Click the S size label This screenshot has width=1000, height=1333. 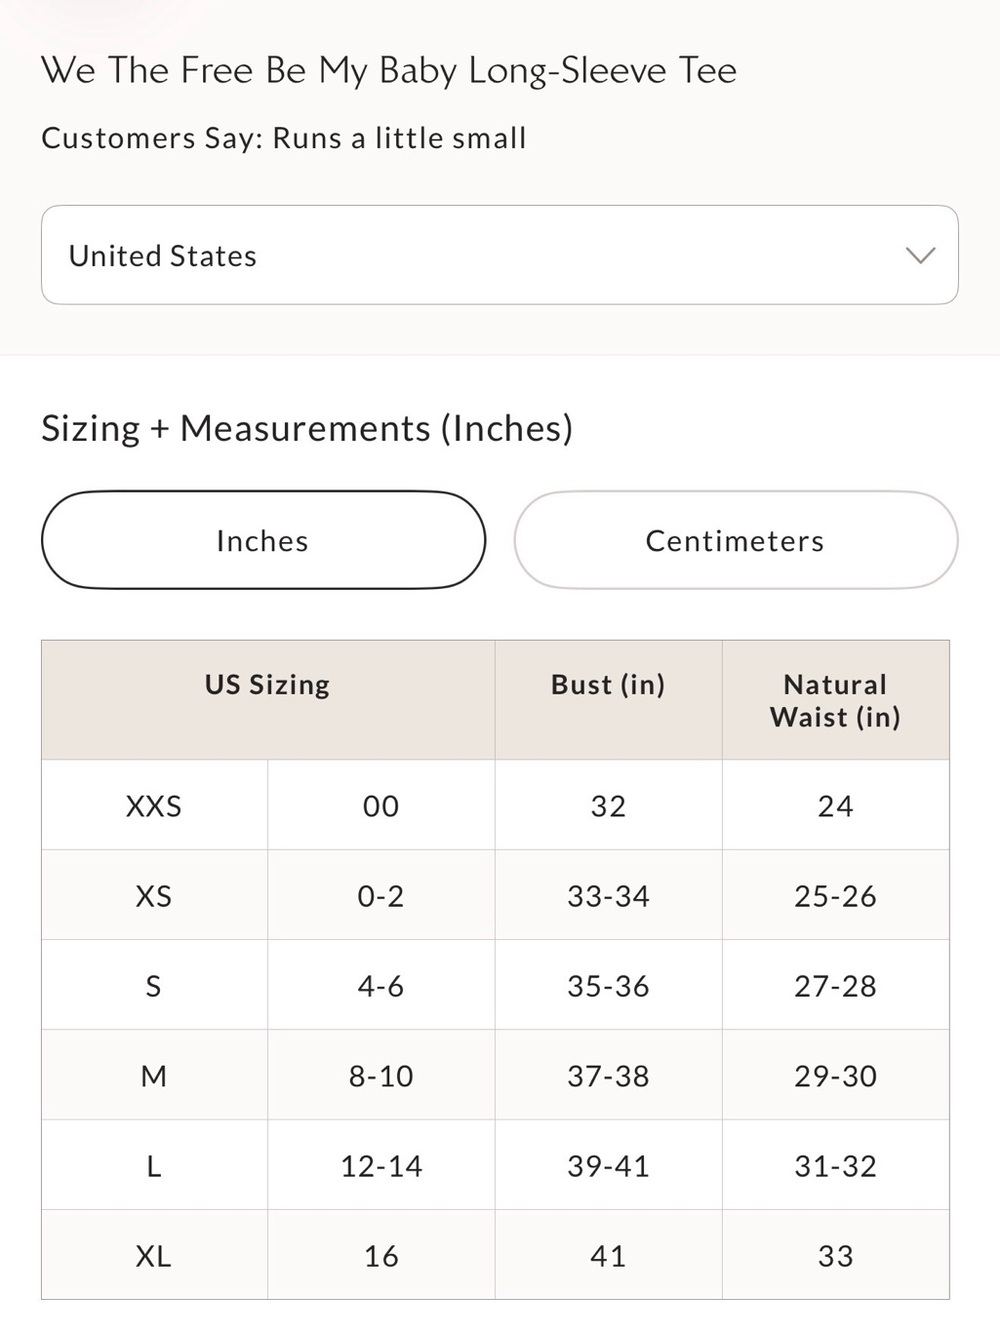(x=154, y=985)
